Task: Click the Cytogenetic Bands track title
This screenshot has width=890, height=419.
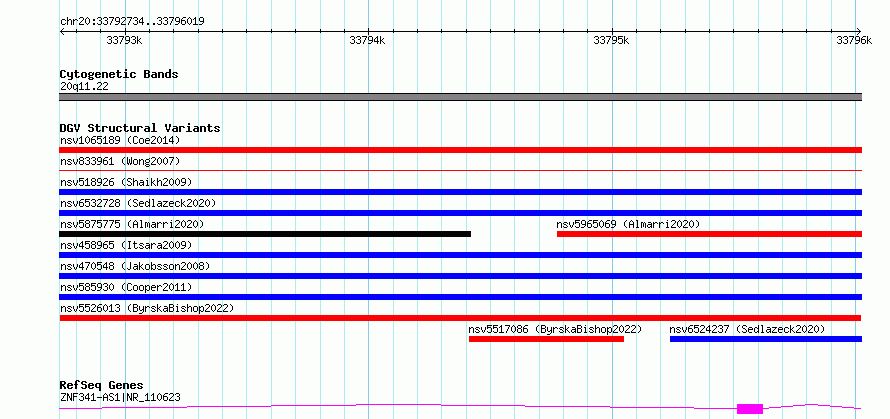Action: pyautogui.click(x=119, y=74)
